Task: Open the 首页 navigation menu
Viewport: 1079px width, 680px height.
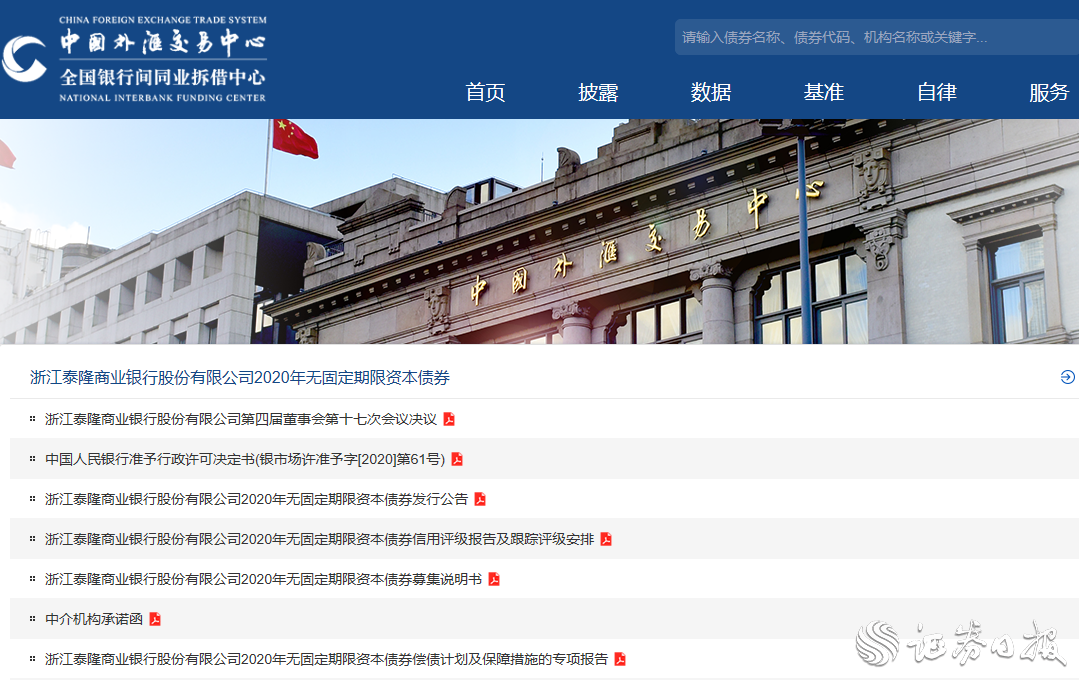Action: click(x=485, y=92)
